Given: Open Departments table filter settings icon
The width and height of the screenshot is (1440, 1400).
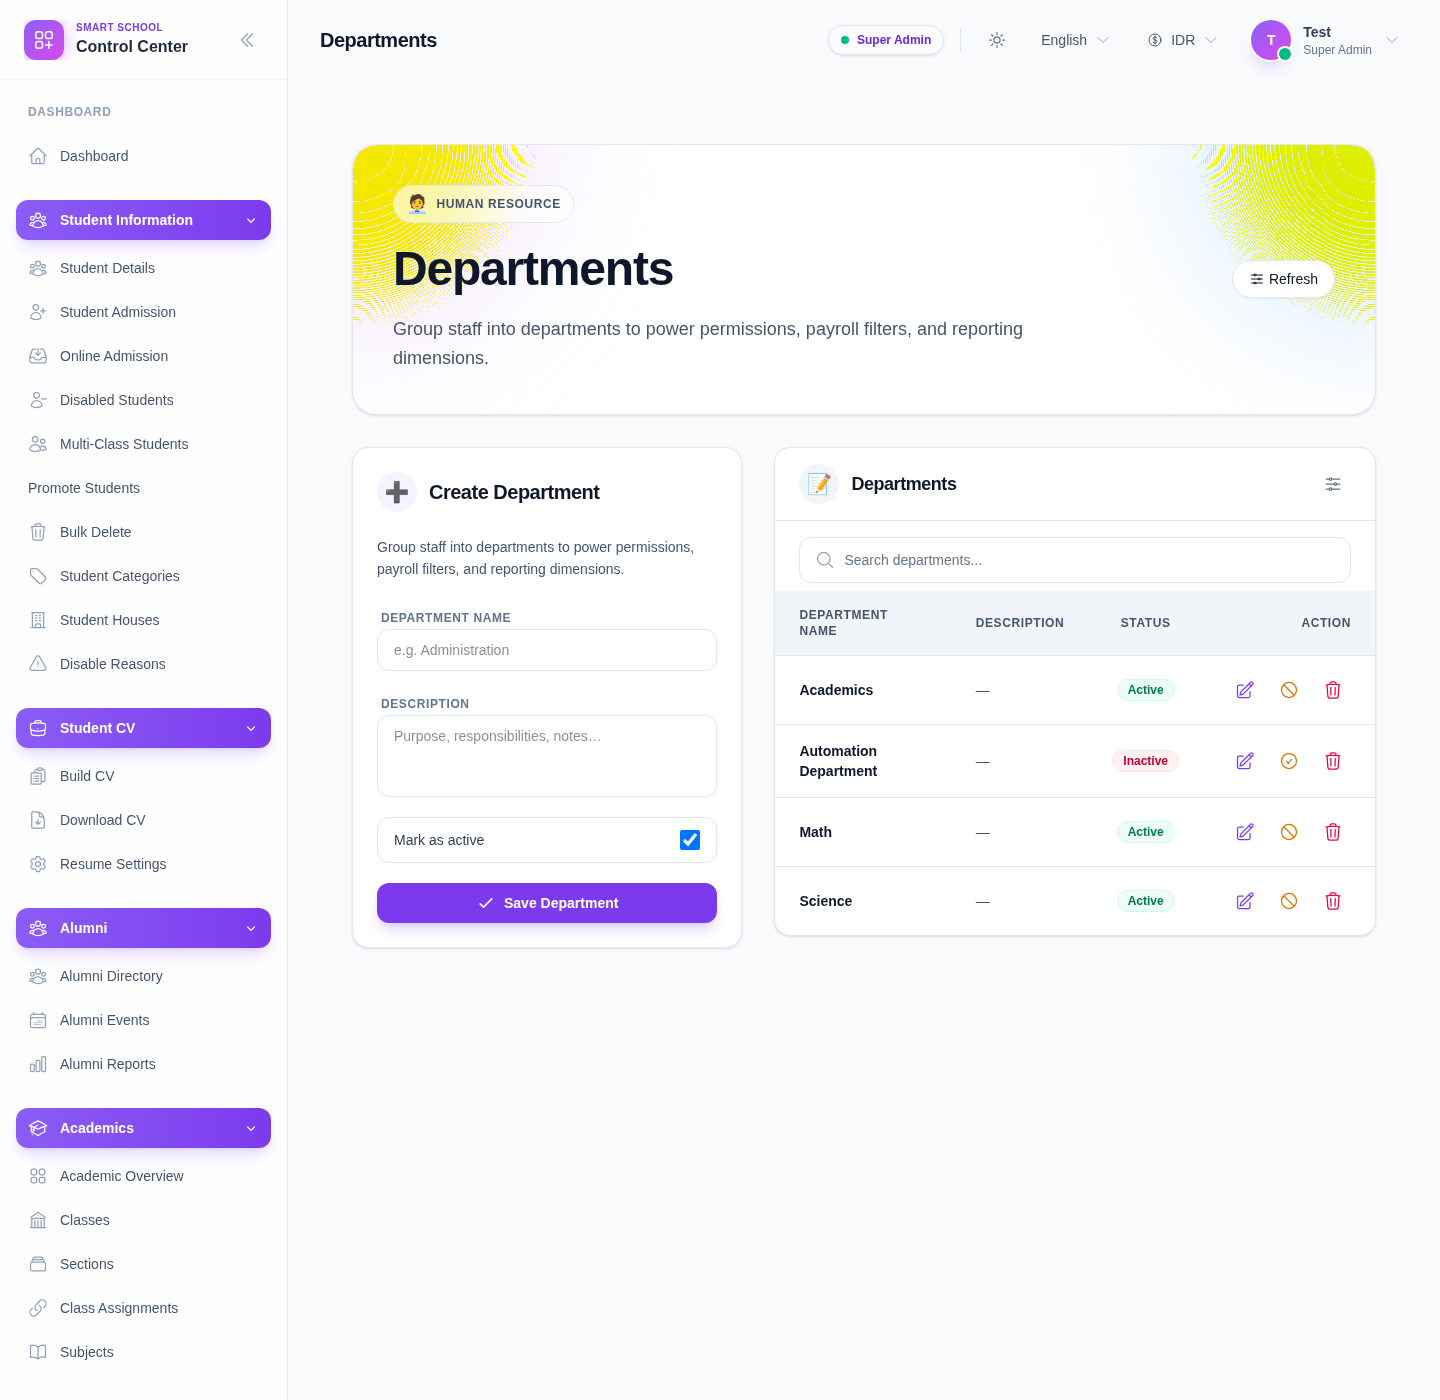Looking at the screenshot, I should 1333,484.
